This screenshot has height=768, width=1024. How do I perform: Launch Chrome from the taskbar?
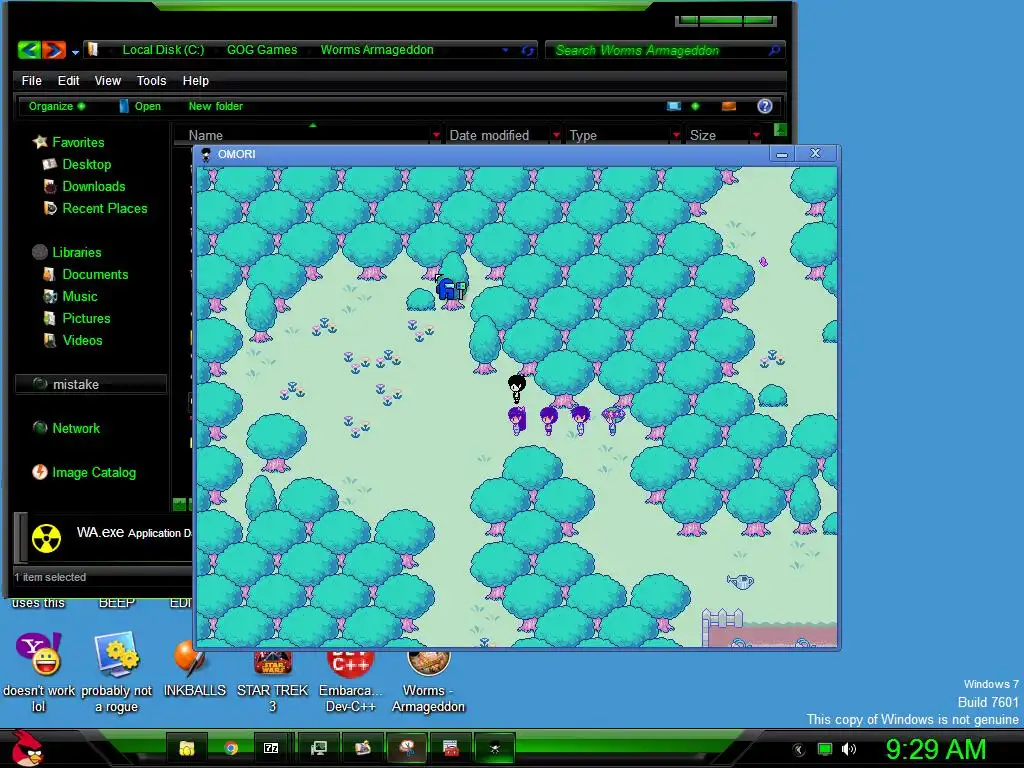(x=231, y=748)
